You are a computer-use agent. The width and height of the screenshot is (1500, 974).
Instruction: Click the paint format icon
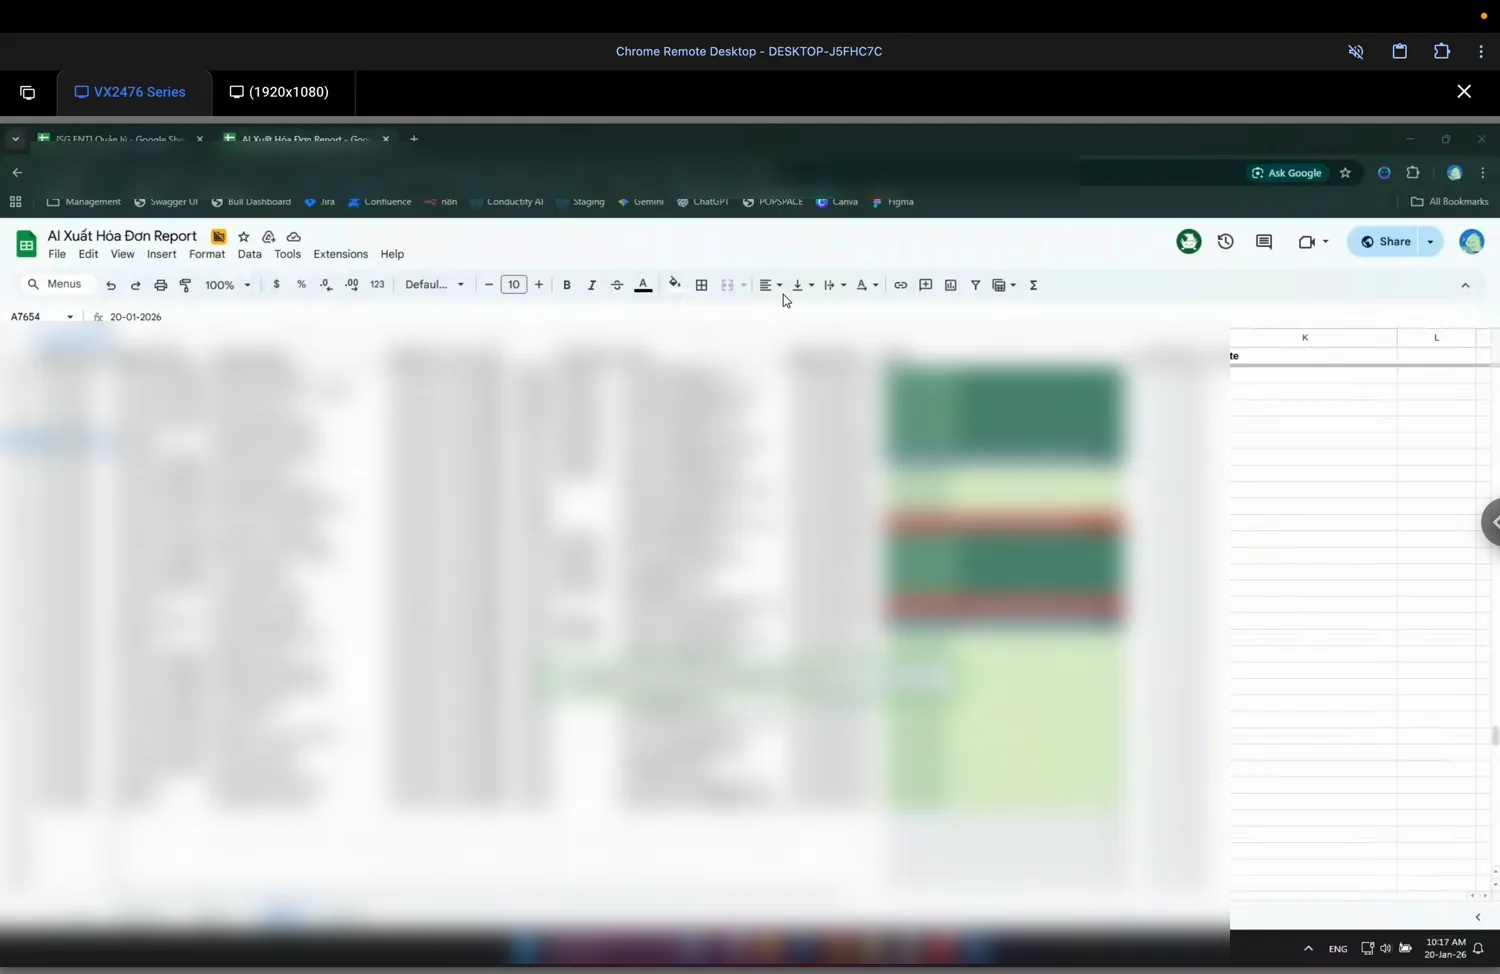(185, 285)
